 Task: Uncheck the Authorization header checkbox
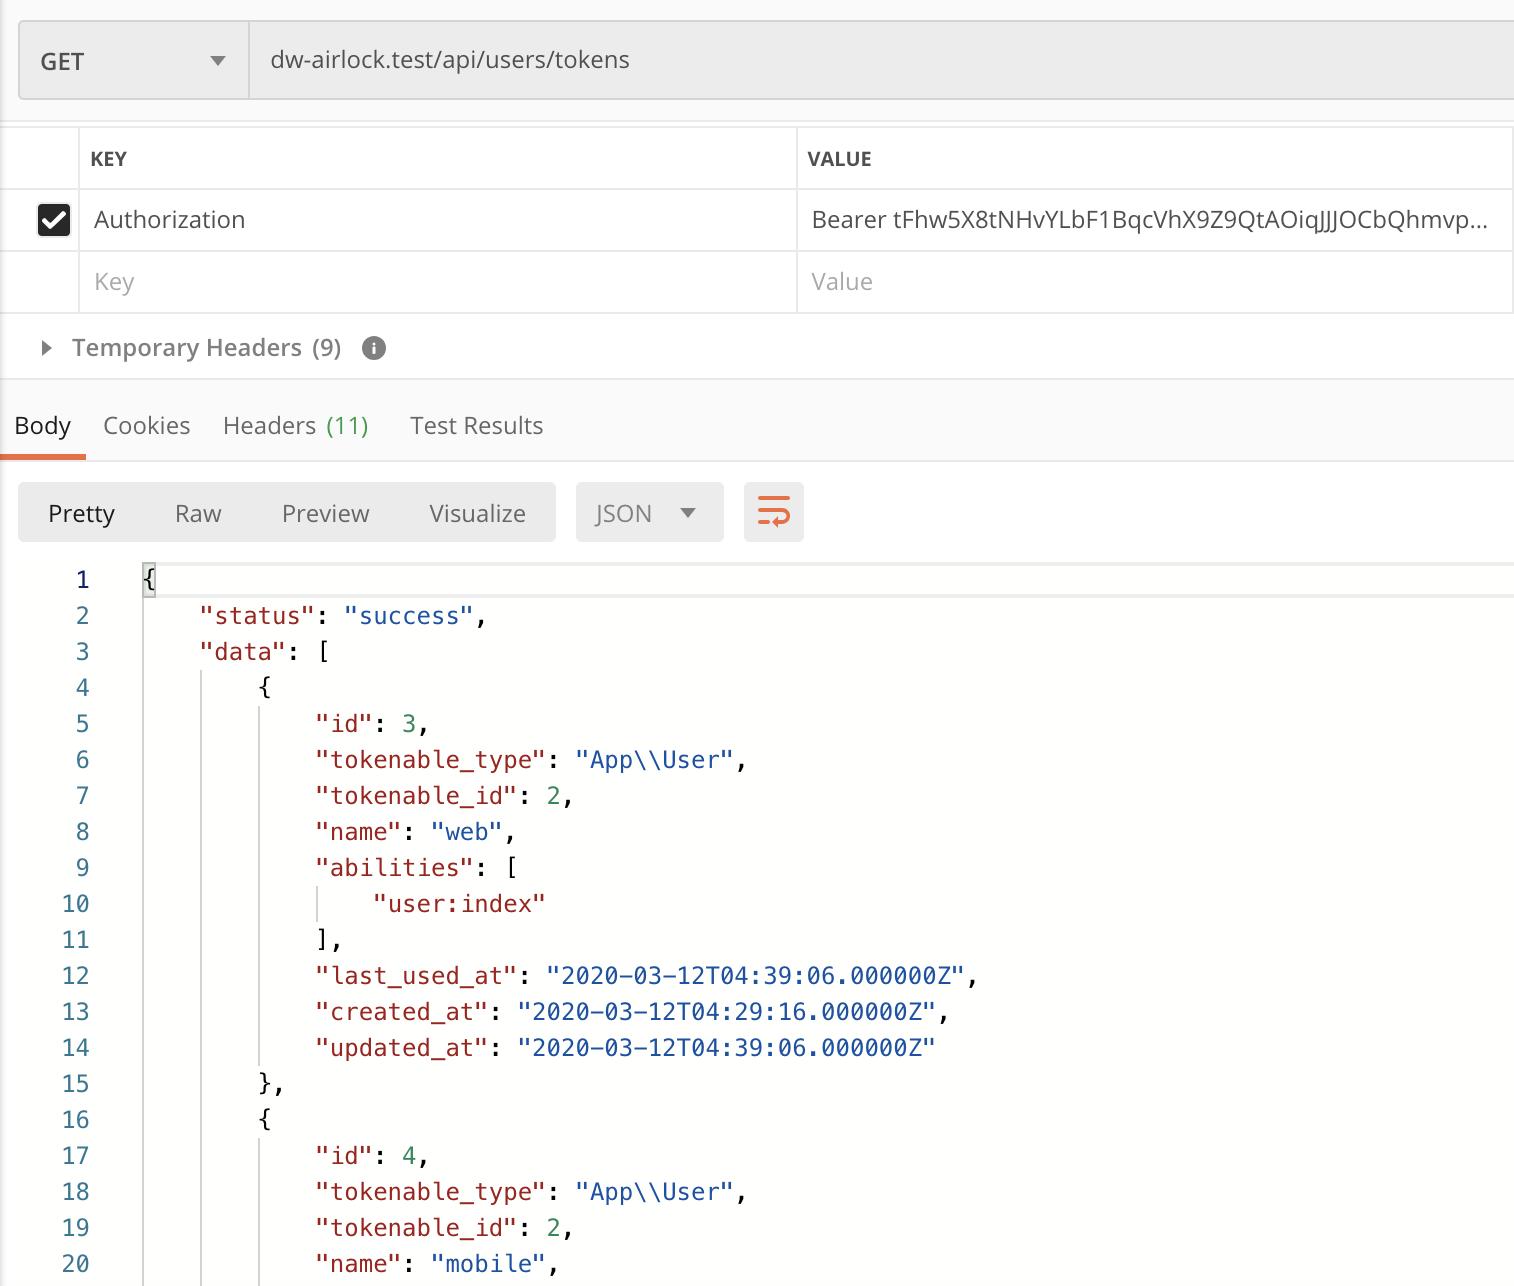[x=53, y=220]
